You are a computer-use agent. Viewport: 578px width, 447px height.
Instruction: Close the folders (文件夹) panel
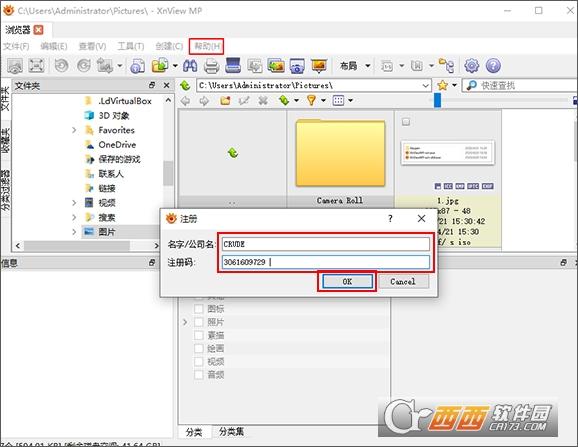pyautogui.click(x=167, y=85)
